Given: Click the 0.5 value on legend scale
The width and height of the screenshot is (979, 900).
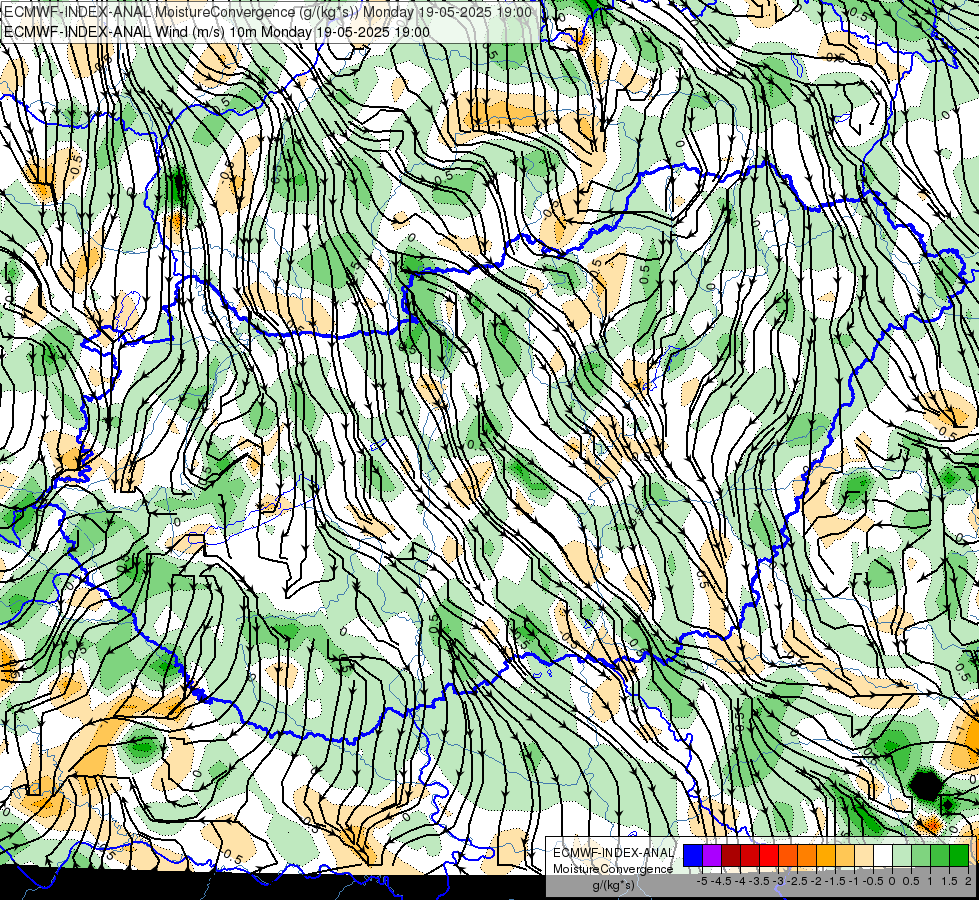Looking at the screenshot, I should (911, 881).
